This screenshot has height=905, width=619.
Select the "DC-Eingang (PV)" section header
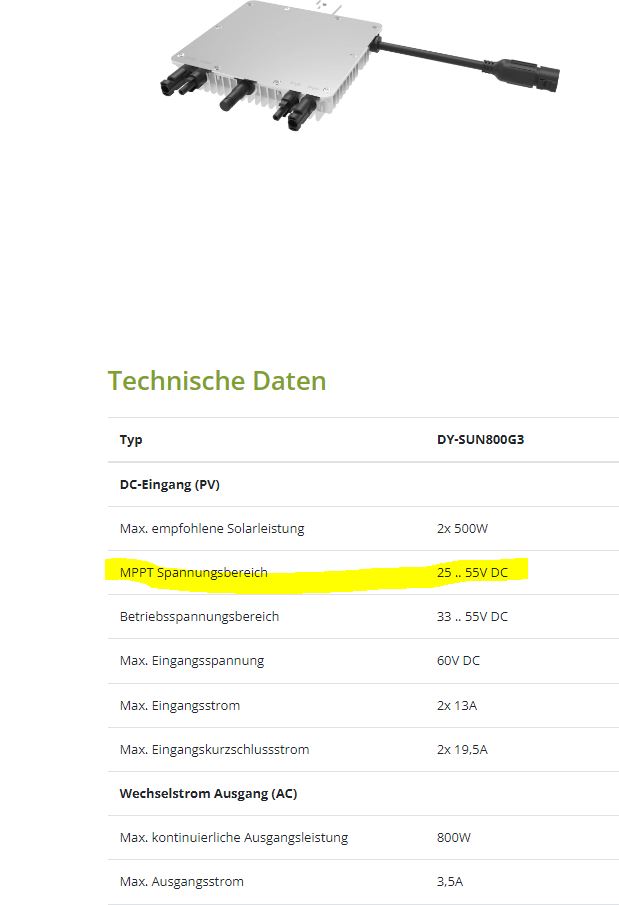click(x=169, y=484)
